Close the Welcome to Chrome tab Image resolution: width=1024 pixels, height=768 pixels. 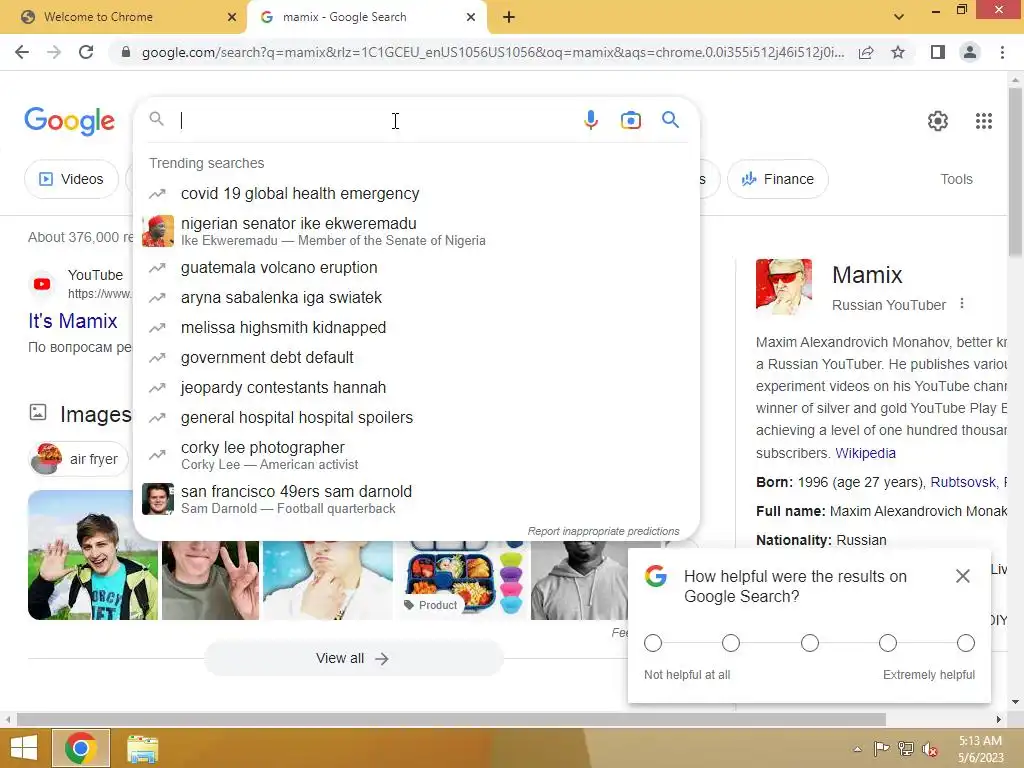[x=232, y=17]
